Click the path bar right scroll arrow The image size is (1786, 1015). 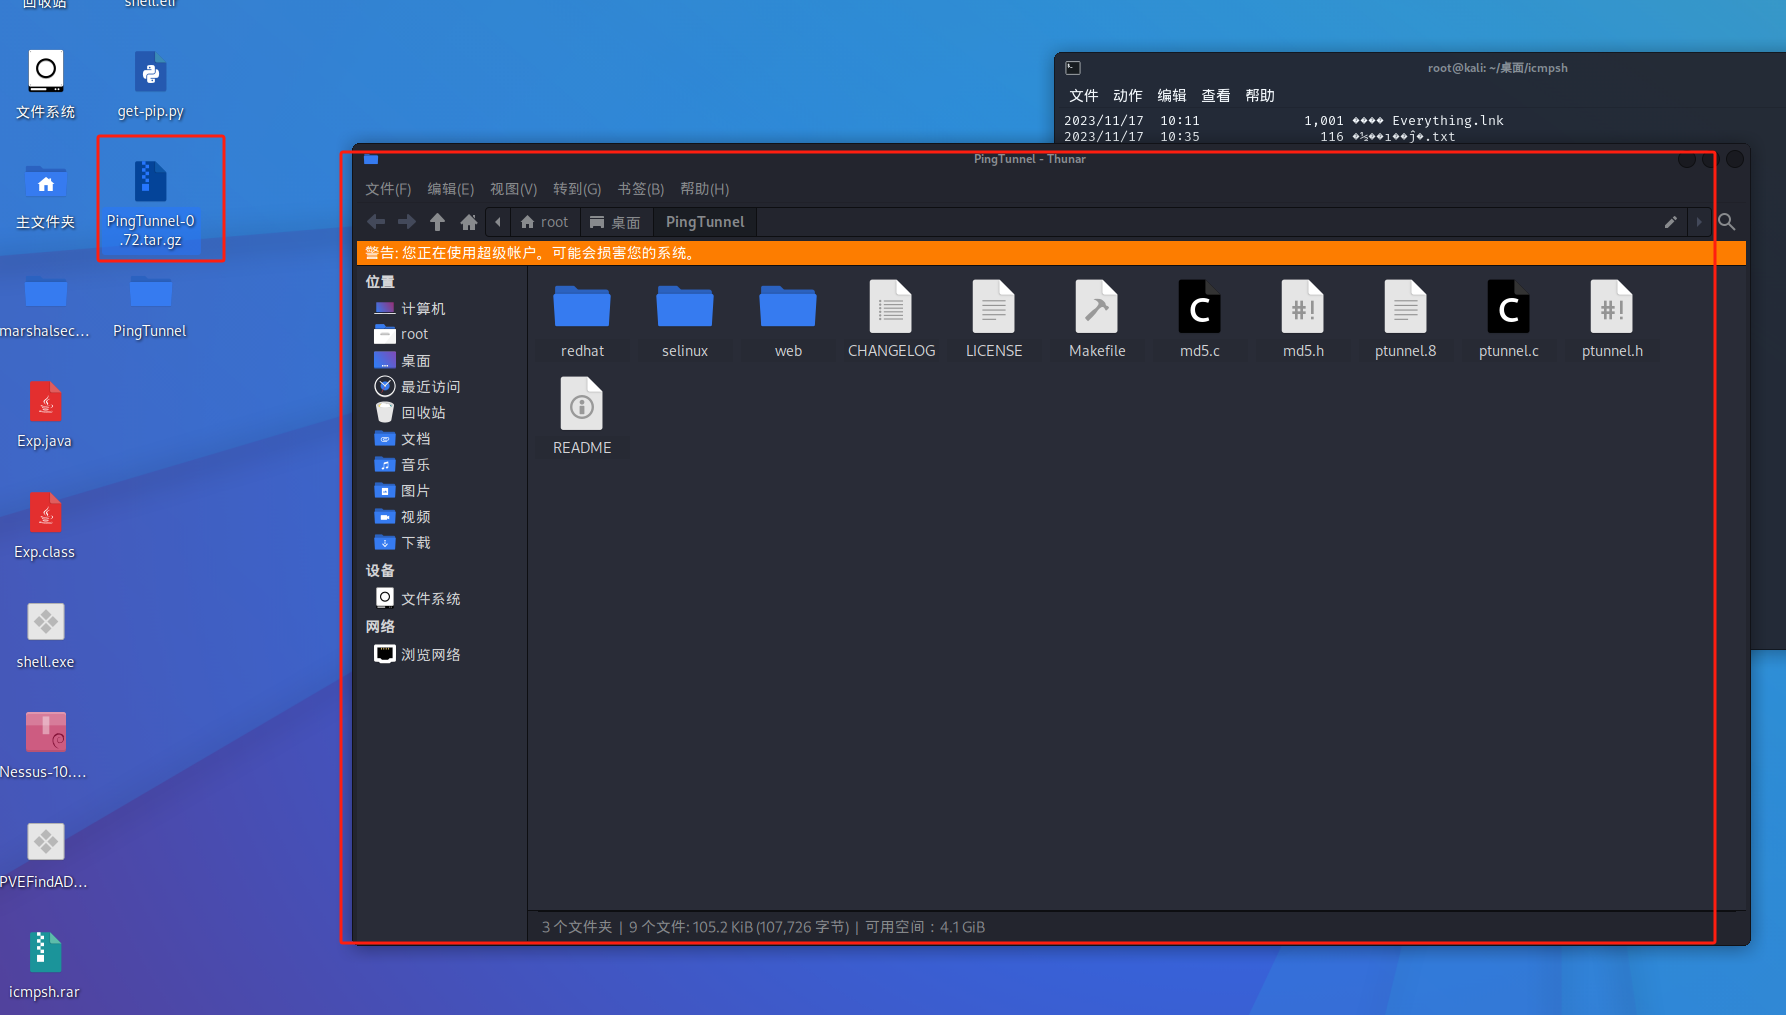pyautogui.click(x=1698, y=222)
